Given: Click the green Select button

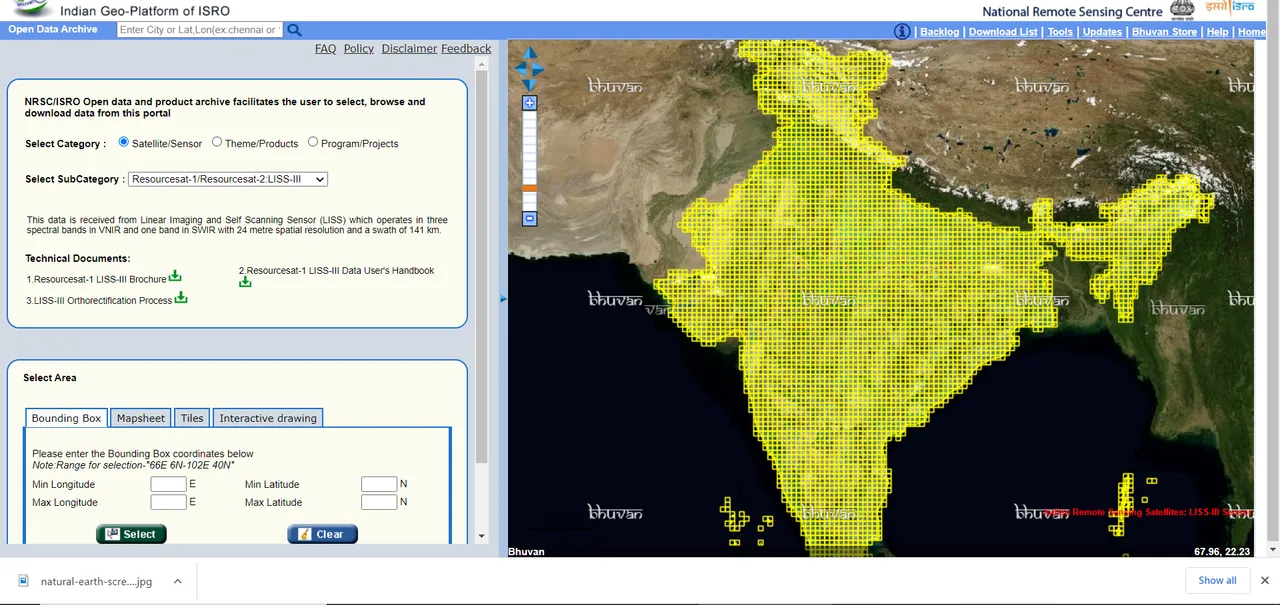Looking at the screenshot, I should click(131, 534).
